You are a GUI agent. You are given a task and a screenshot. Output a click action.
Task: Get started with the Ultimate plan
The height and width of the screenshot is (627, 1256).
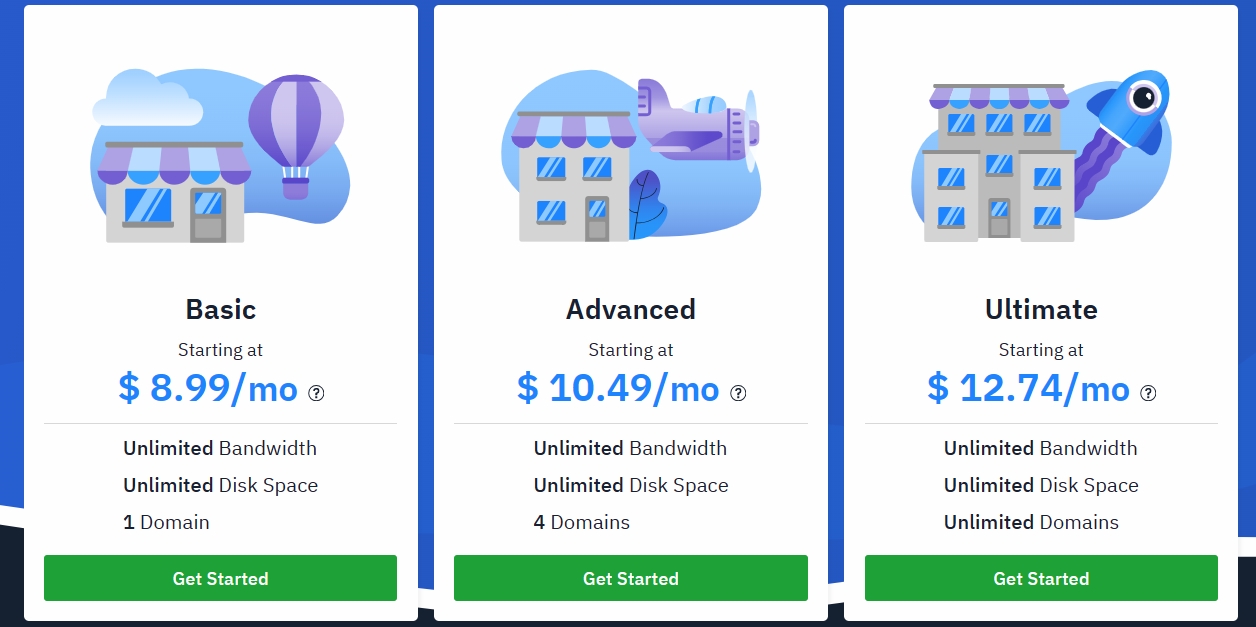pos(1041,578)
